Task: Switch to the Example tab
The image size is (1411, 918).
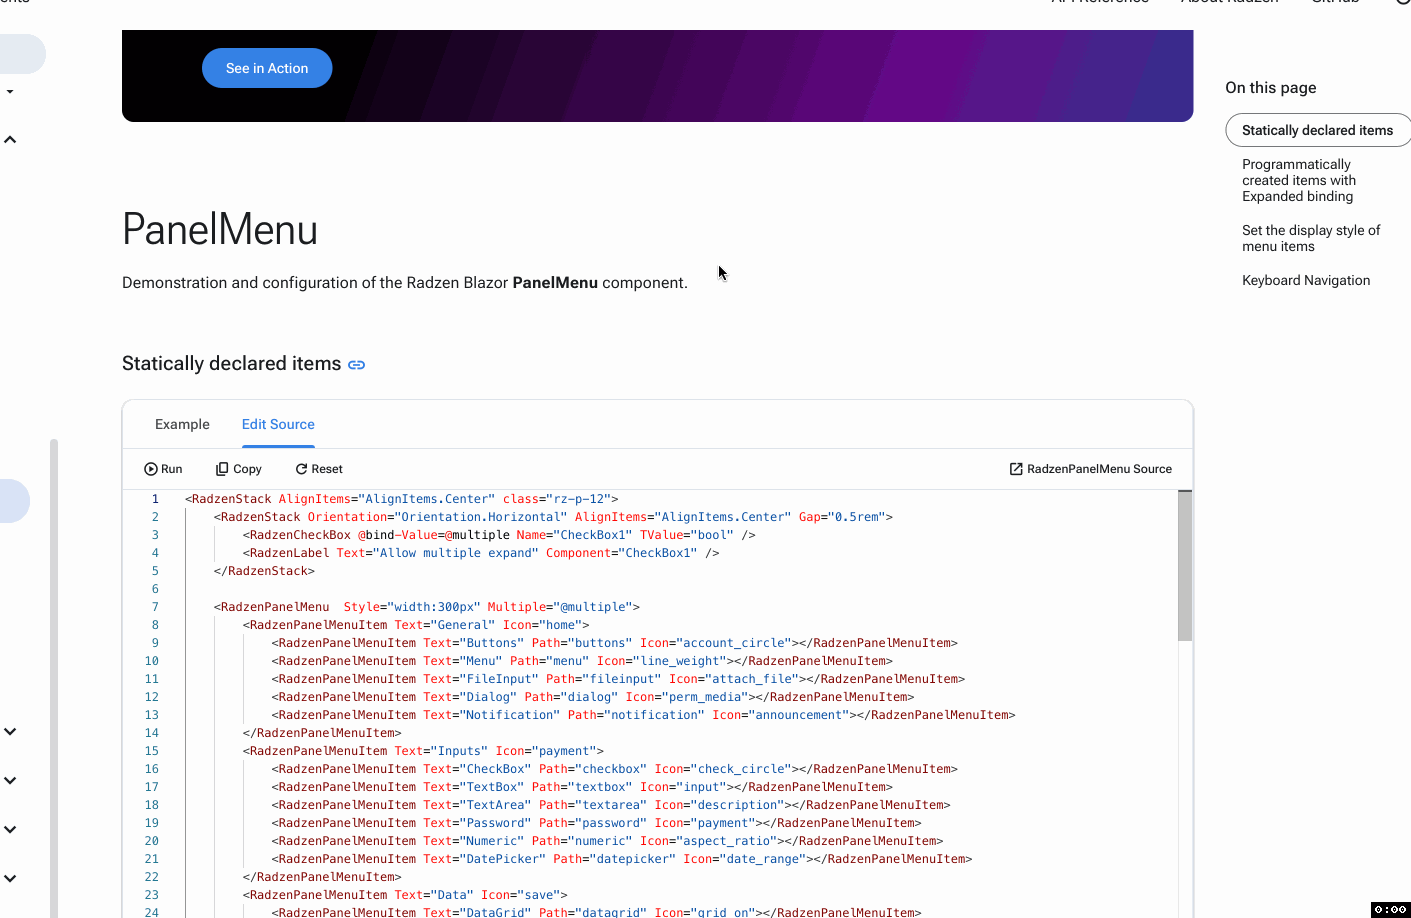Action: [182, 424]
